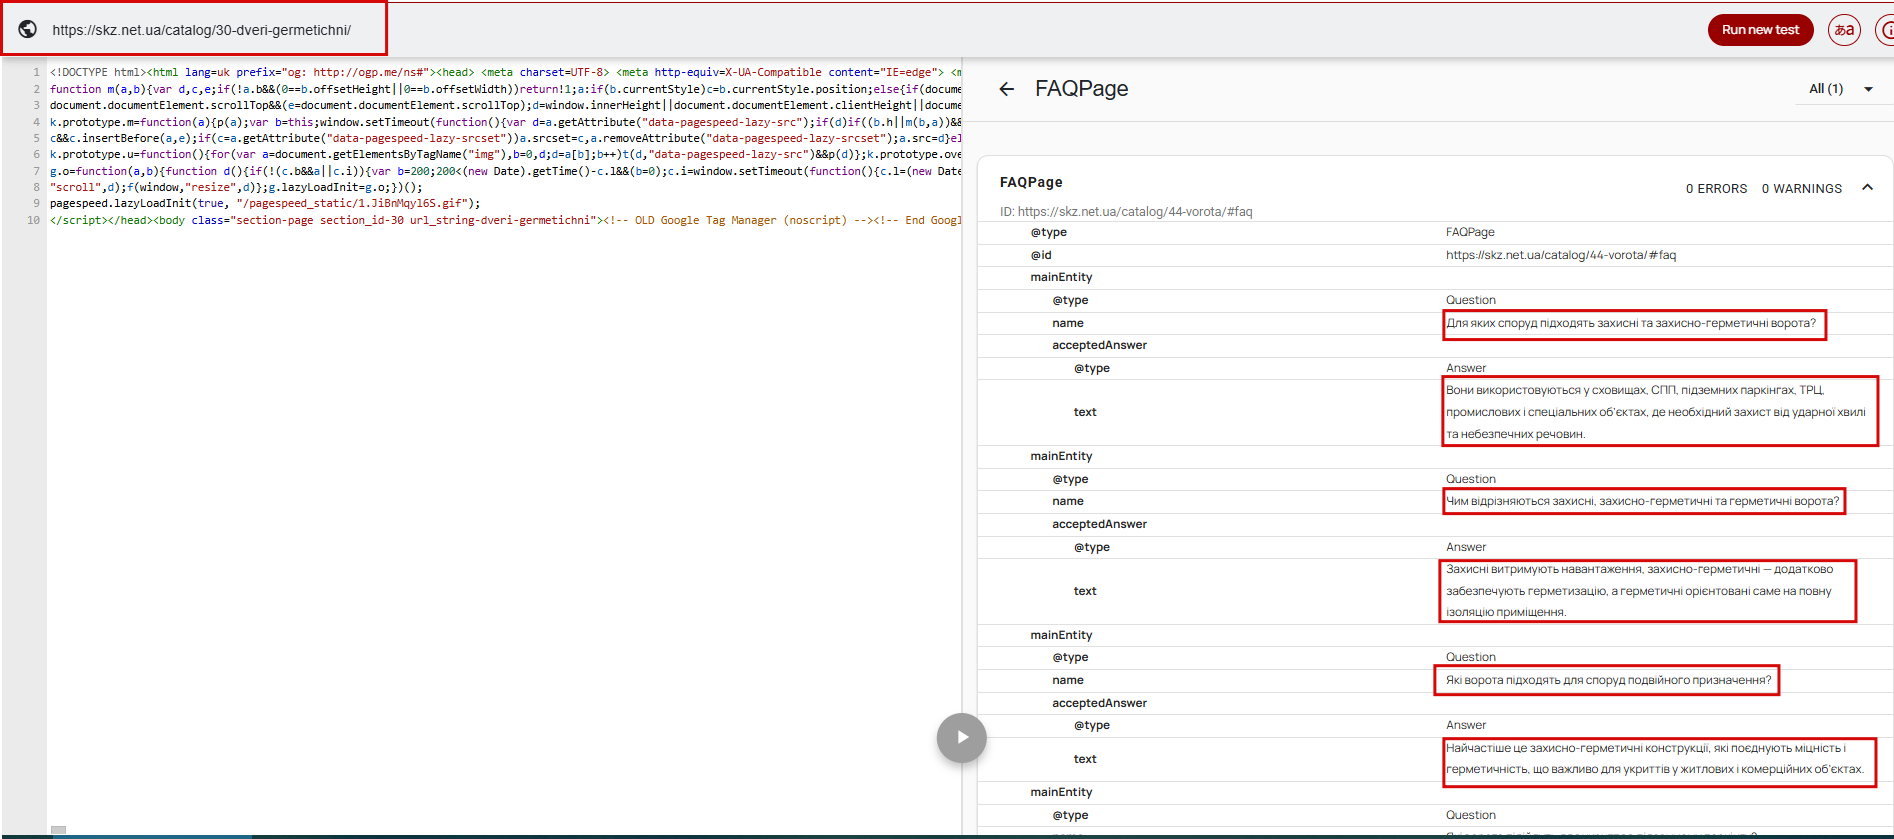Viewport: 1894px width, 839px height.
Task: Click the ID line ending in 44-vorota/#faq
Action: tap(1126, 212)
